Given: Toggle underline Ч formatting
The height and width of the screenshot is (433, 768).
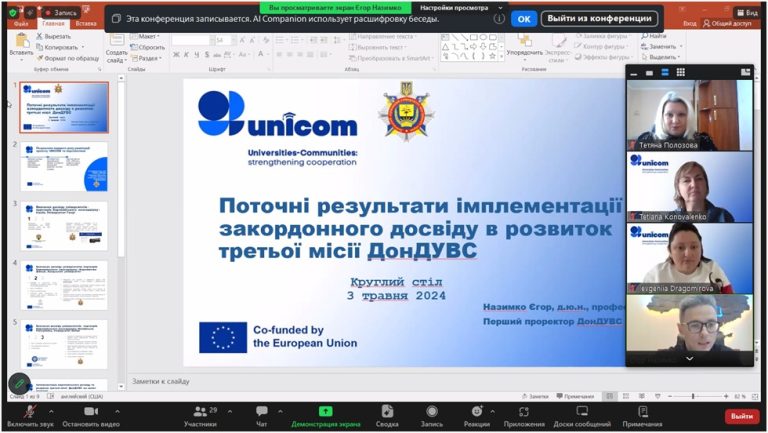Looking at the screenshot, I should pos(196,54).
